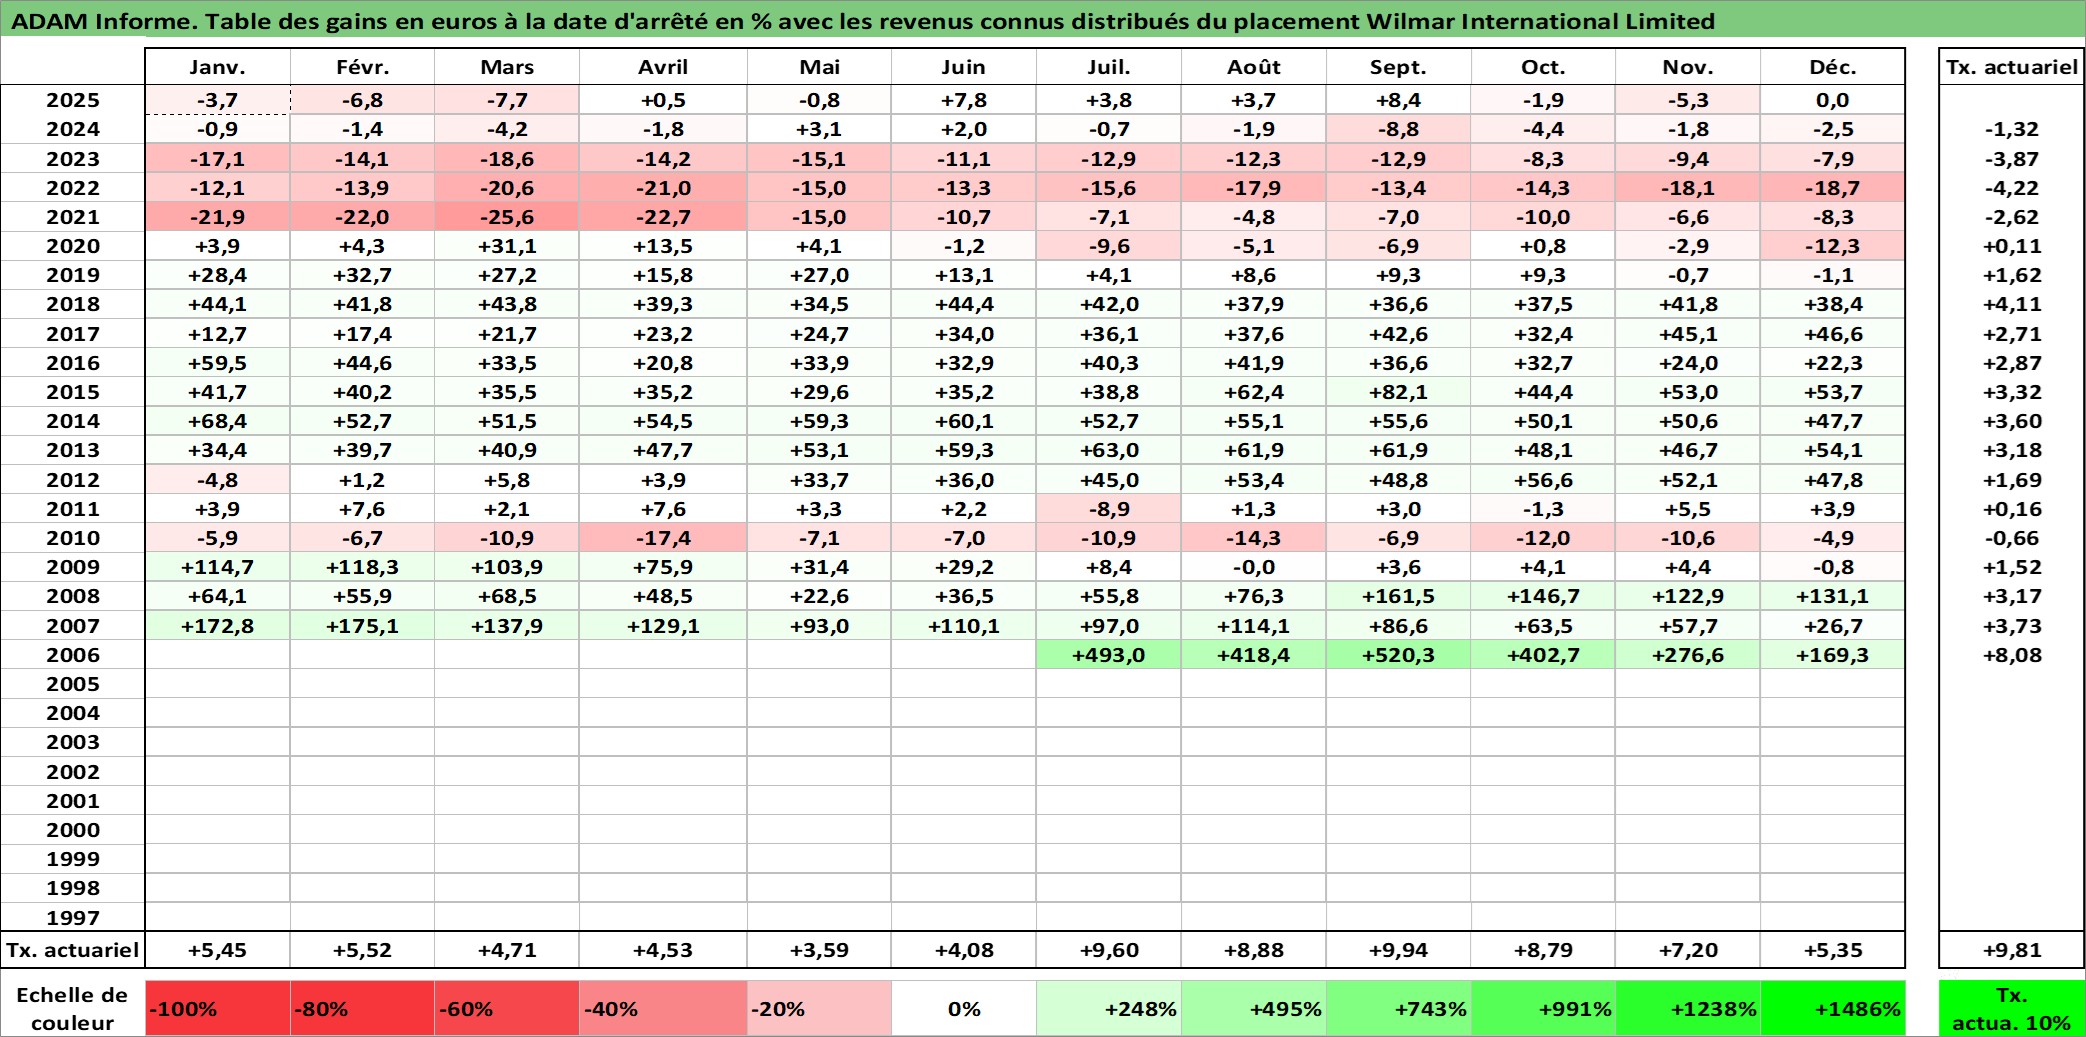Click the +46,6 cell in 2017
This screenshot has height=1037, width=2086.
pos(1833,334)
